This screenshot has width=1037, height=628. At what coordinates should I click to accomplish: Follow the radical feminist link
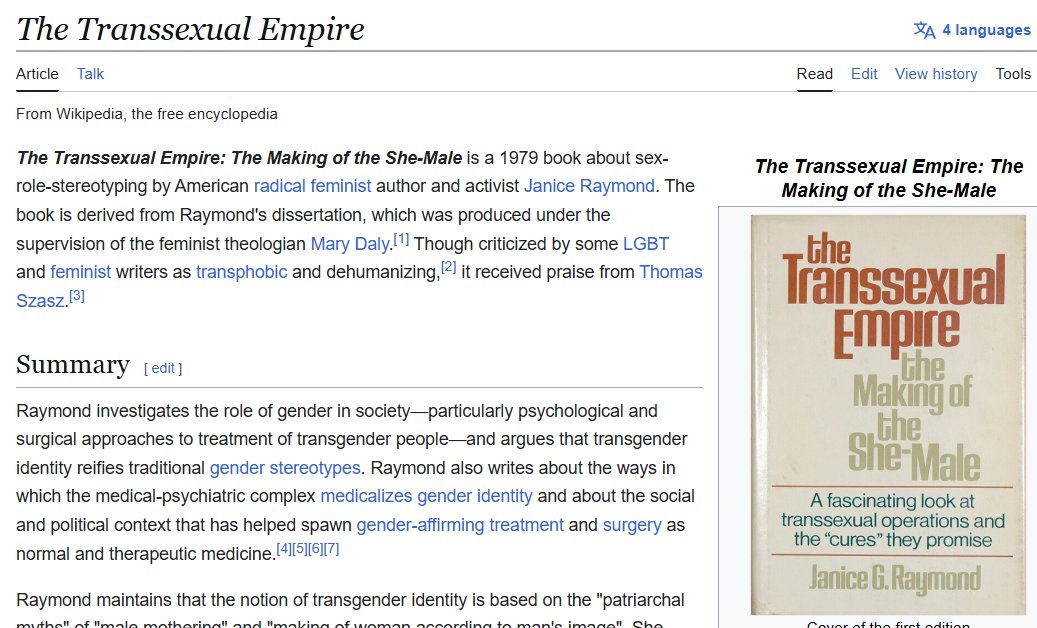click(x=312, y=186)
